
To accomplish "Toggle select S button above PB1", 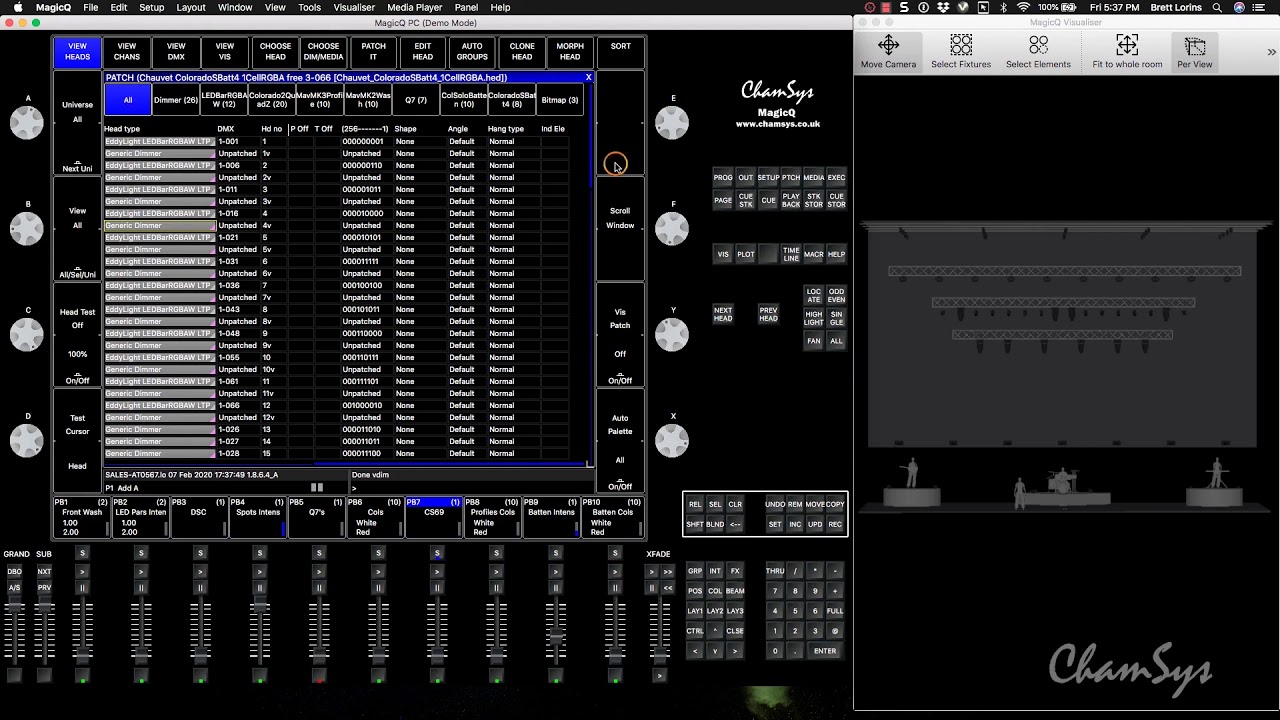I will [82, 553].
